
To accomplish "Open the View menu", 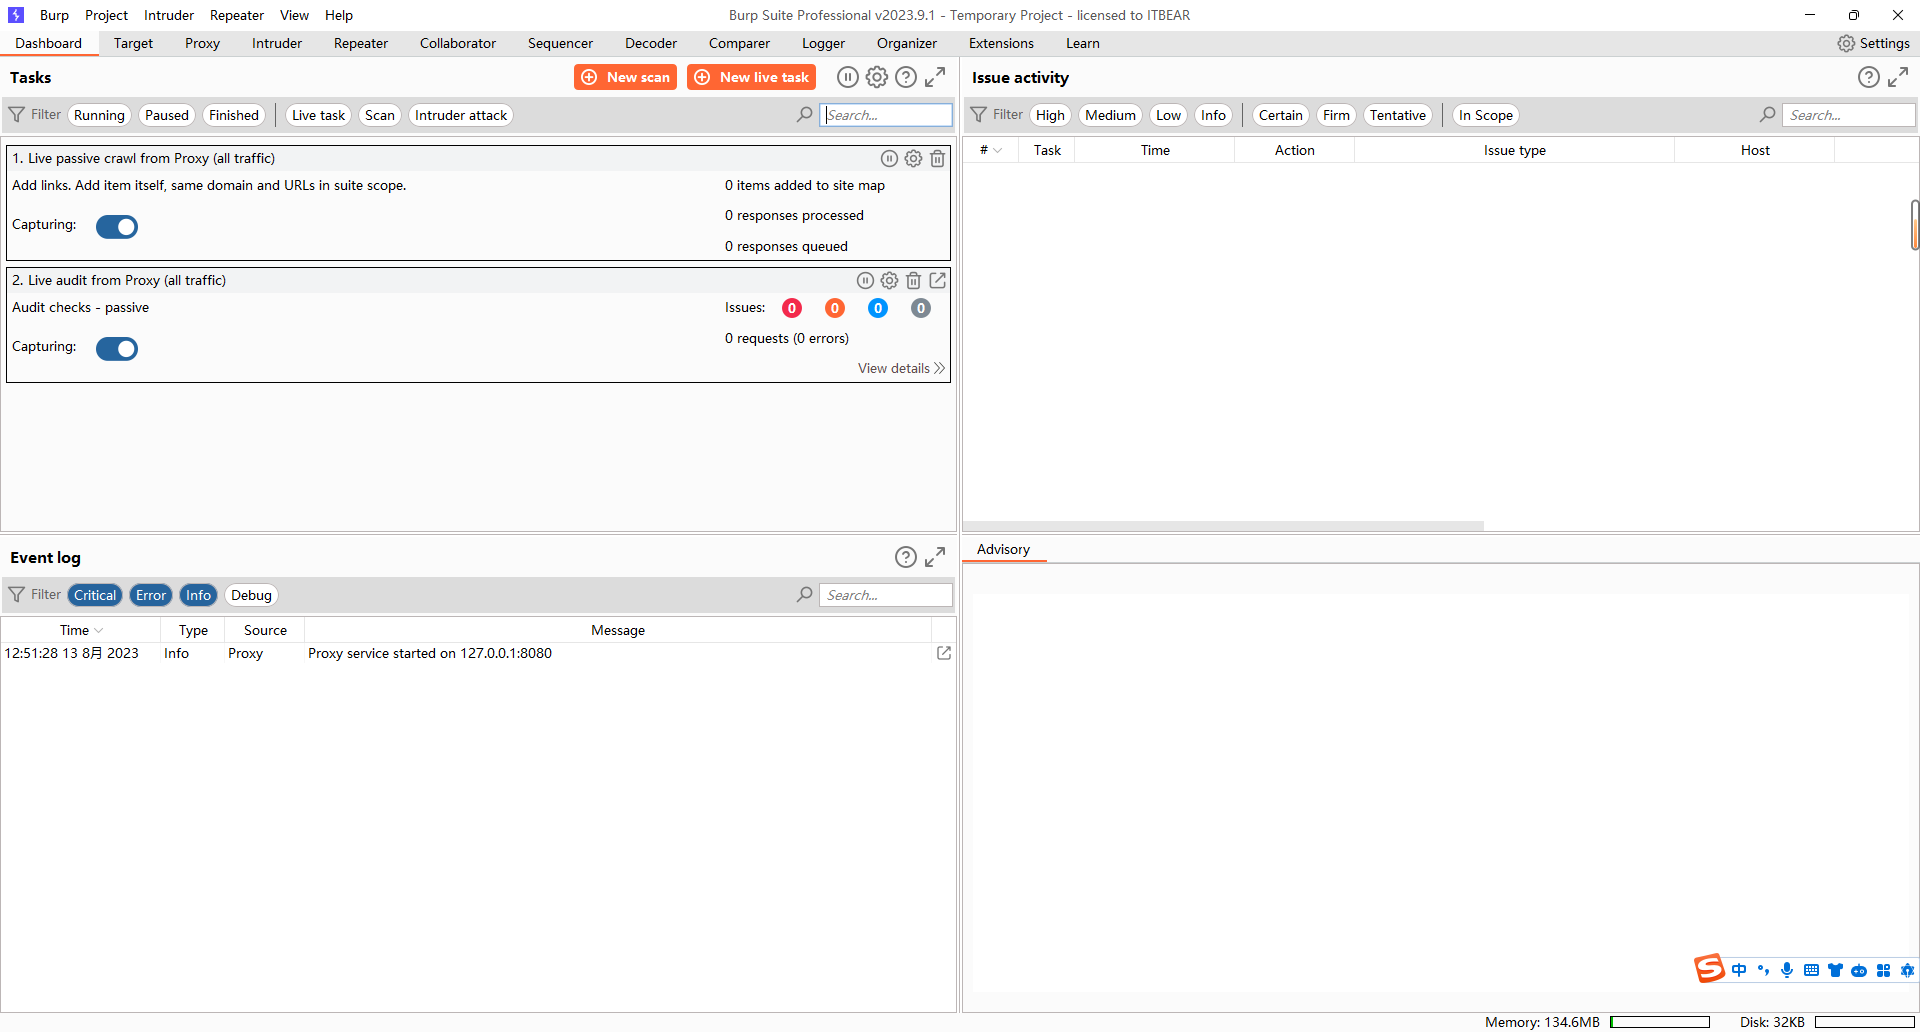I will (294, 15).
